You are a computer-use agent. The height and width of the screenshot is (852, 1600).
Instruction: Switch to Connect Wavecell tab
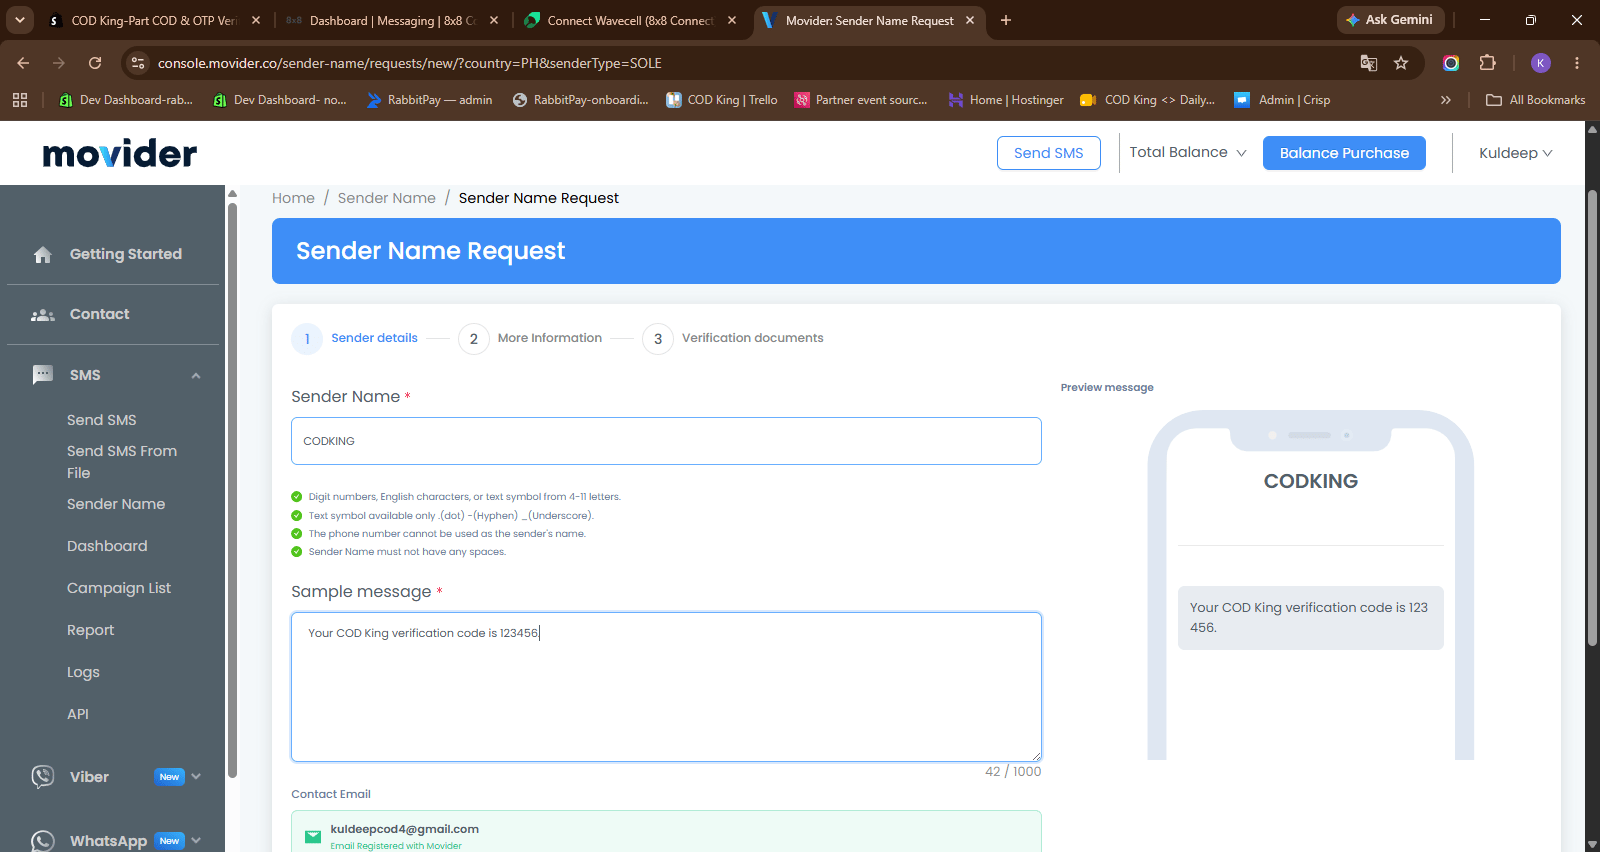coord(630,20)
